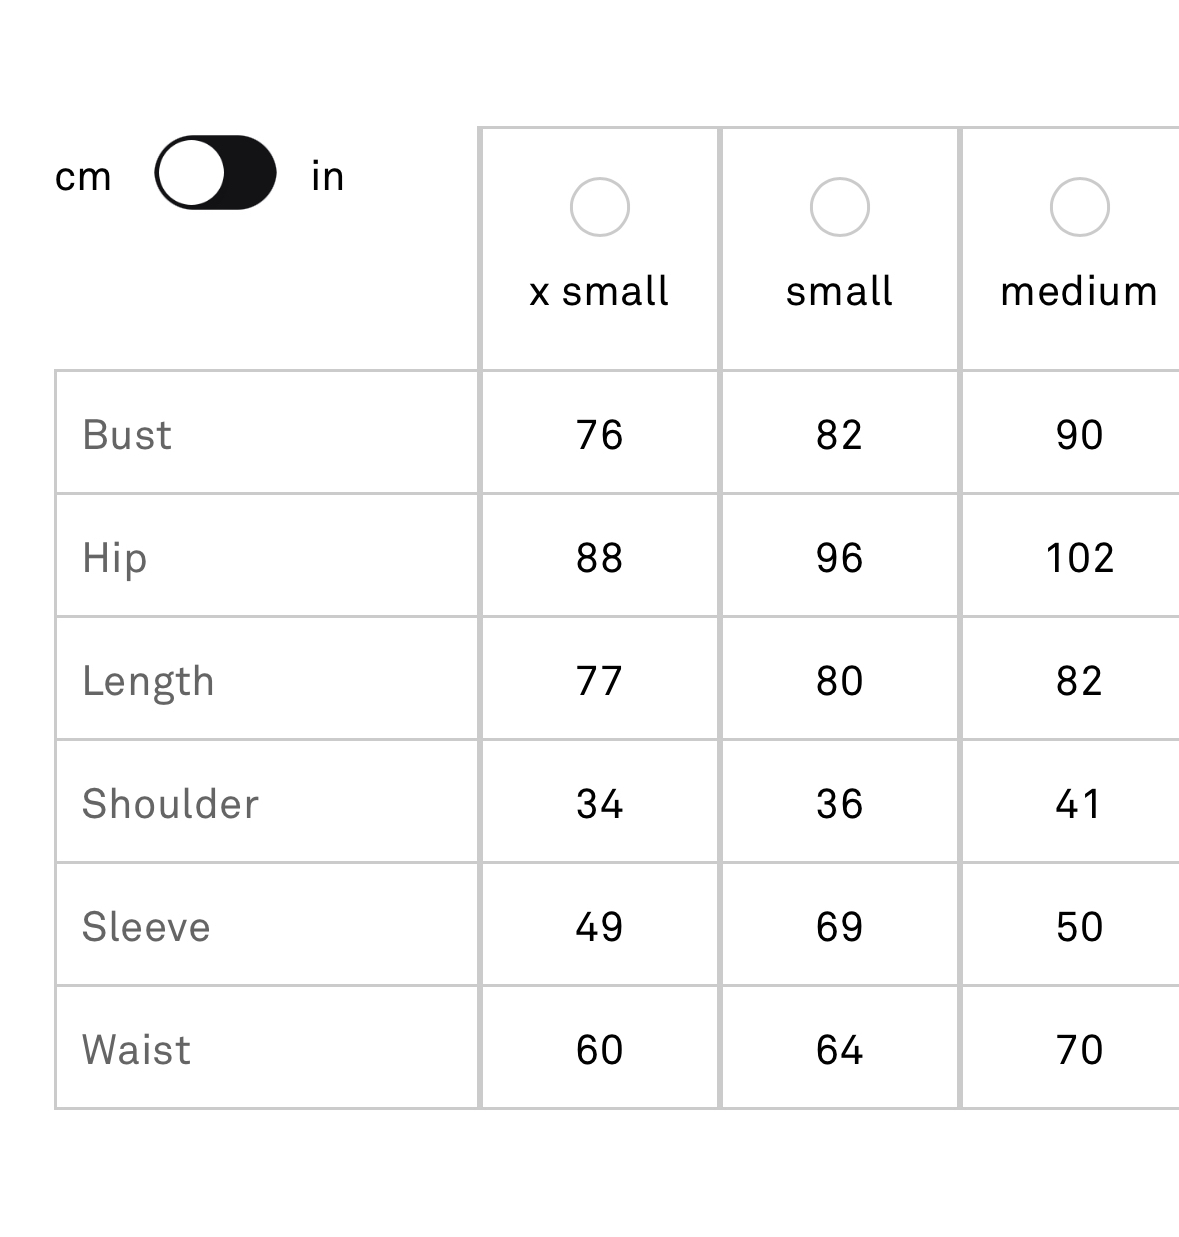1179x1237 pixels.
Task: Click the medium Hip value 102
Action: (x=1079, y=558)
